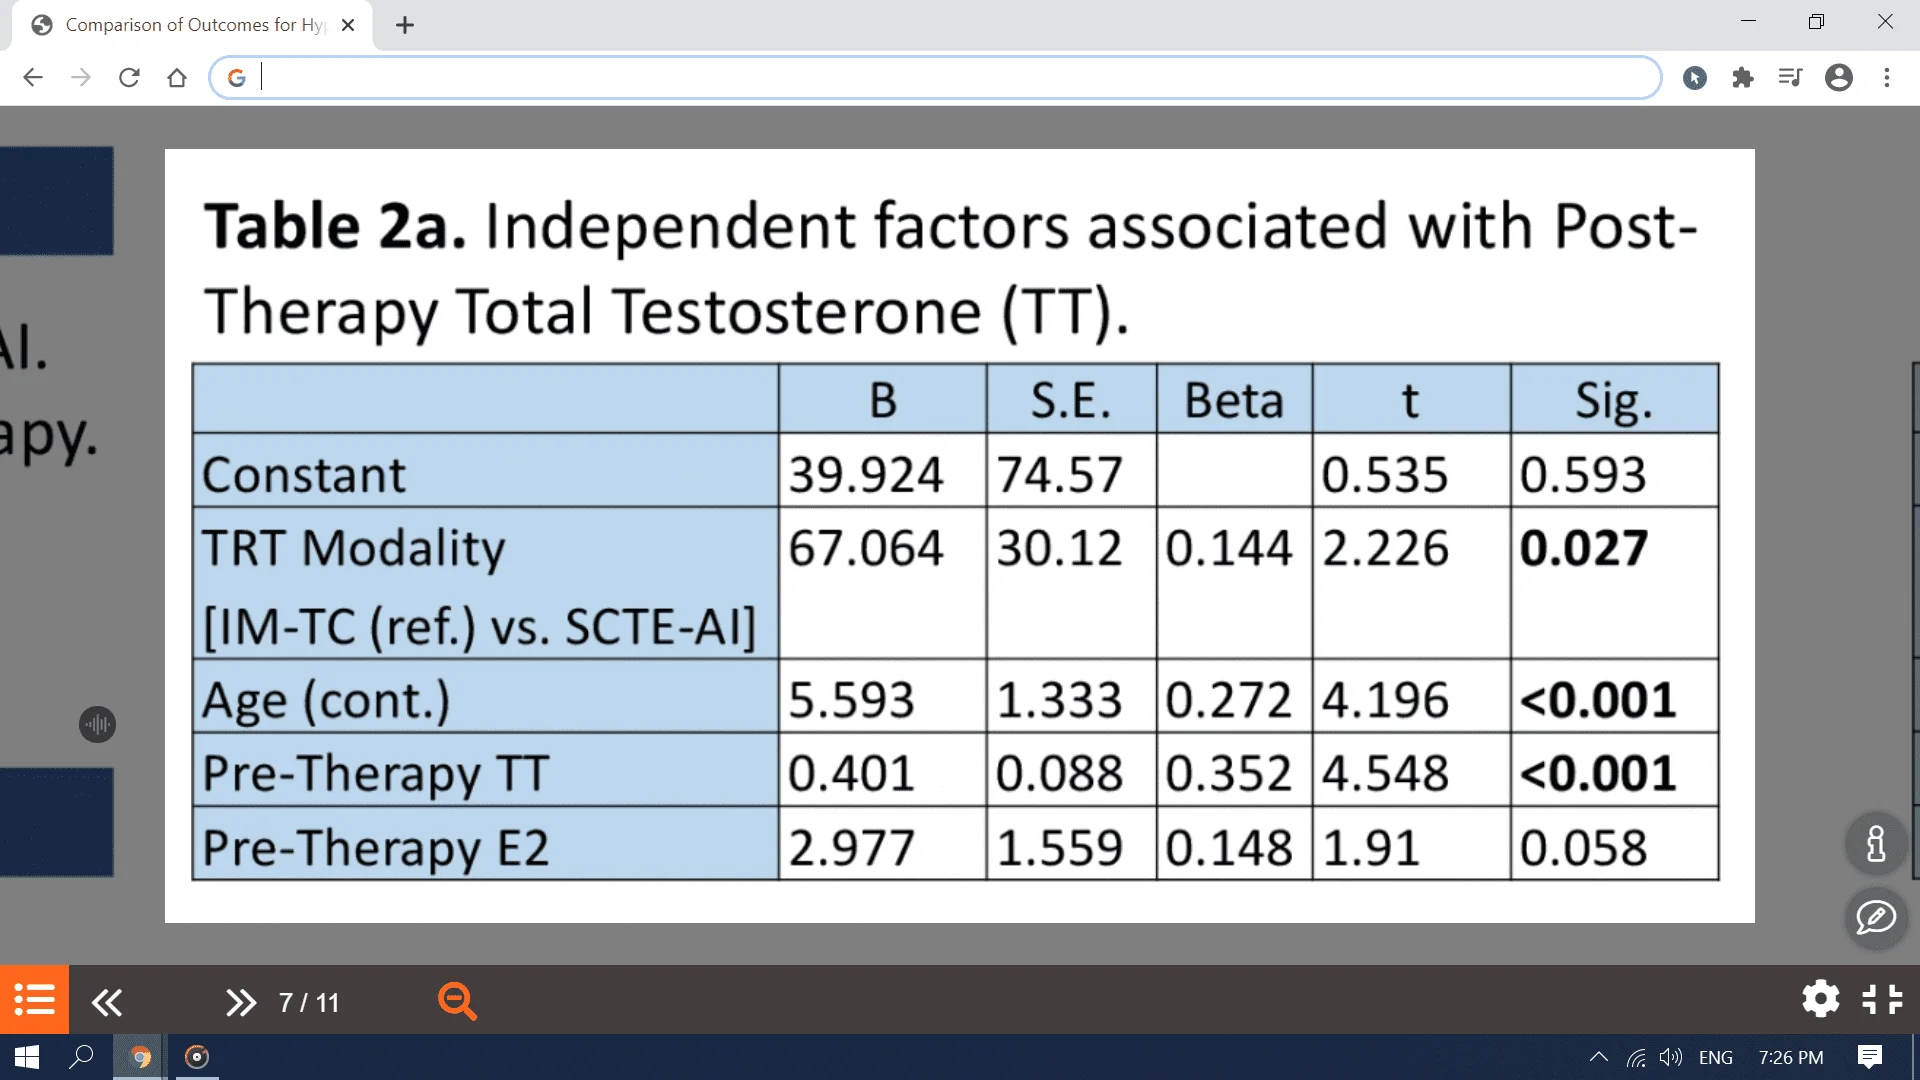Open the Chrome profile avatar
1920x1080 pixels.
coord(1839,77)
